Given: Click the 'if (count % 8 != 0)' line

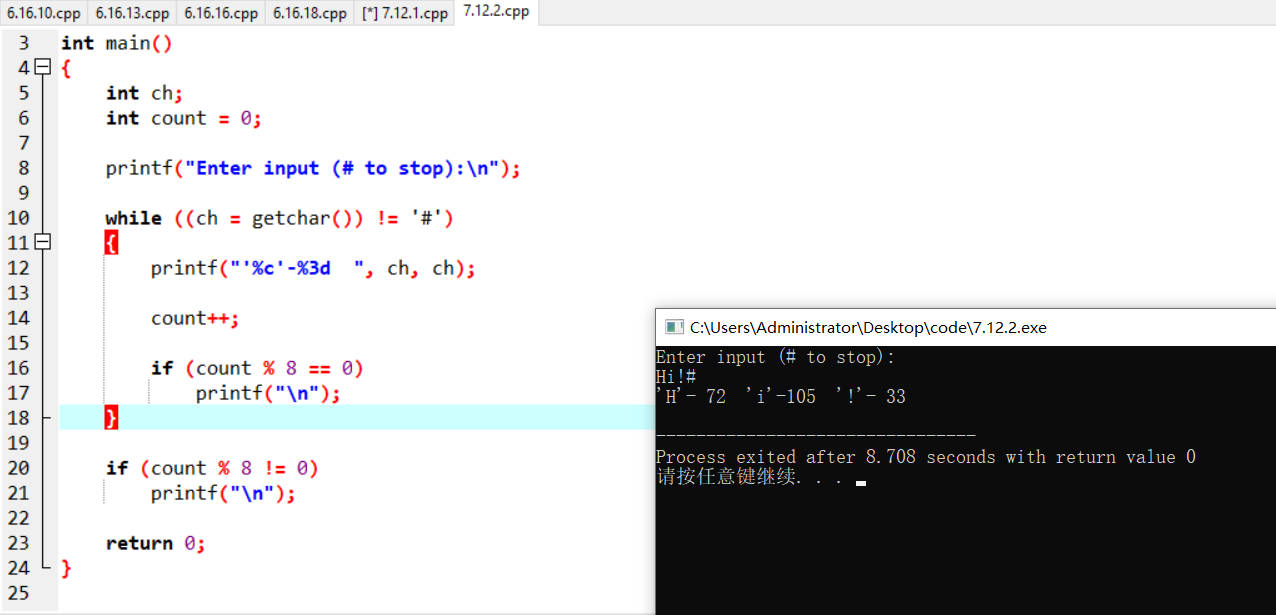Looking at the screenshot, I should (212, 468).
